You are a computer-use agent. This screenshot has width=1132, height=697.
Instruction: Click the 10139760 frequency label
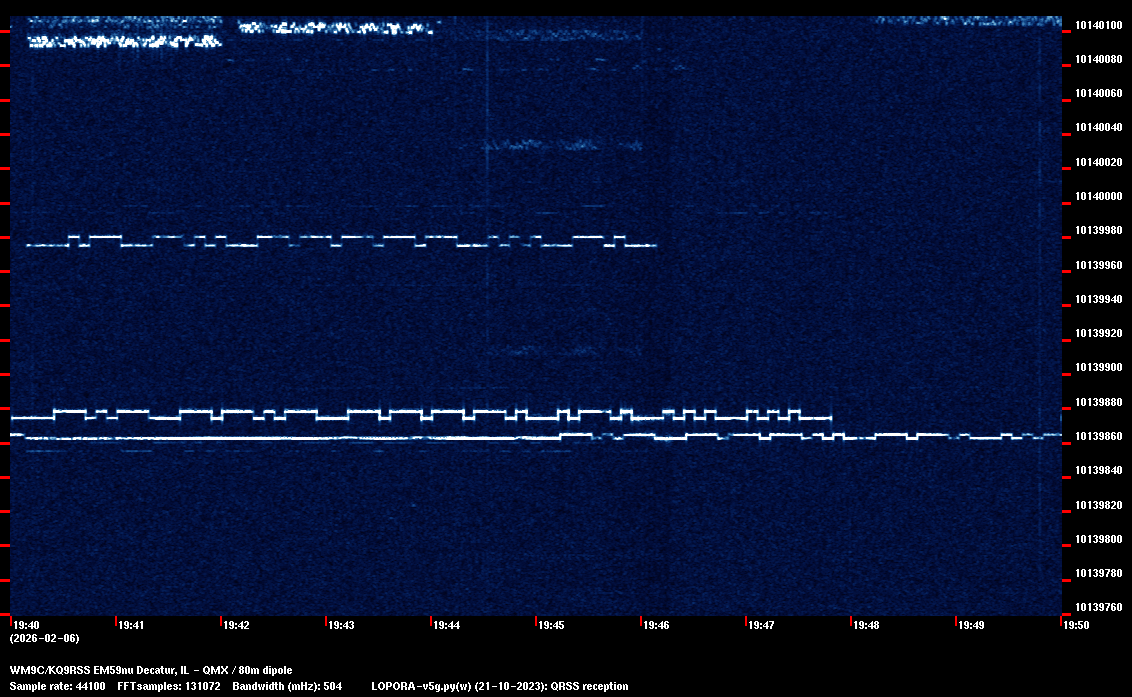pyautogui.click(x=1098, y=607)
